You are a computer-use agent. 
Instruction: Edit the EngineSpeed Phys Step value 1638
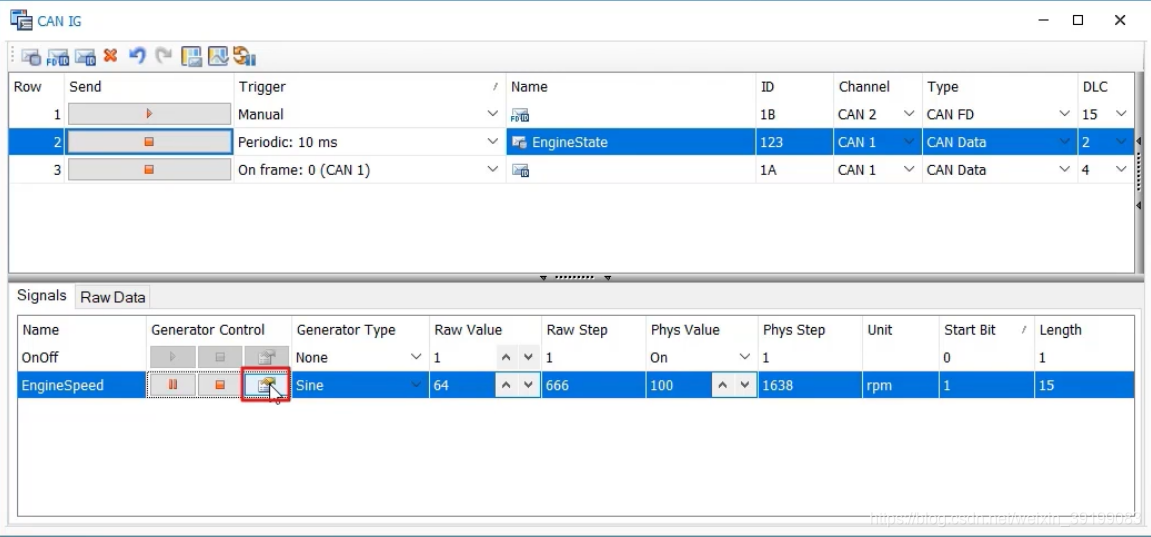point(810,385)
